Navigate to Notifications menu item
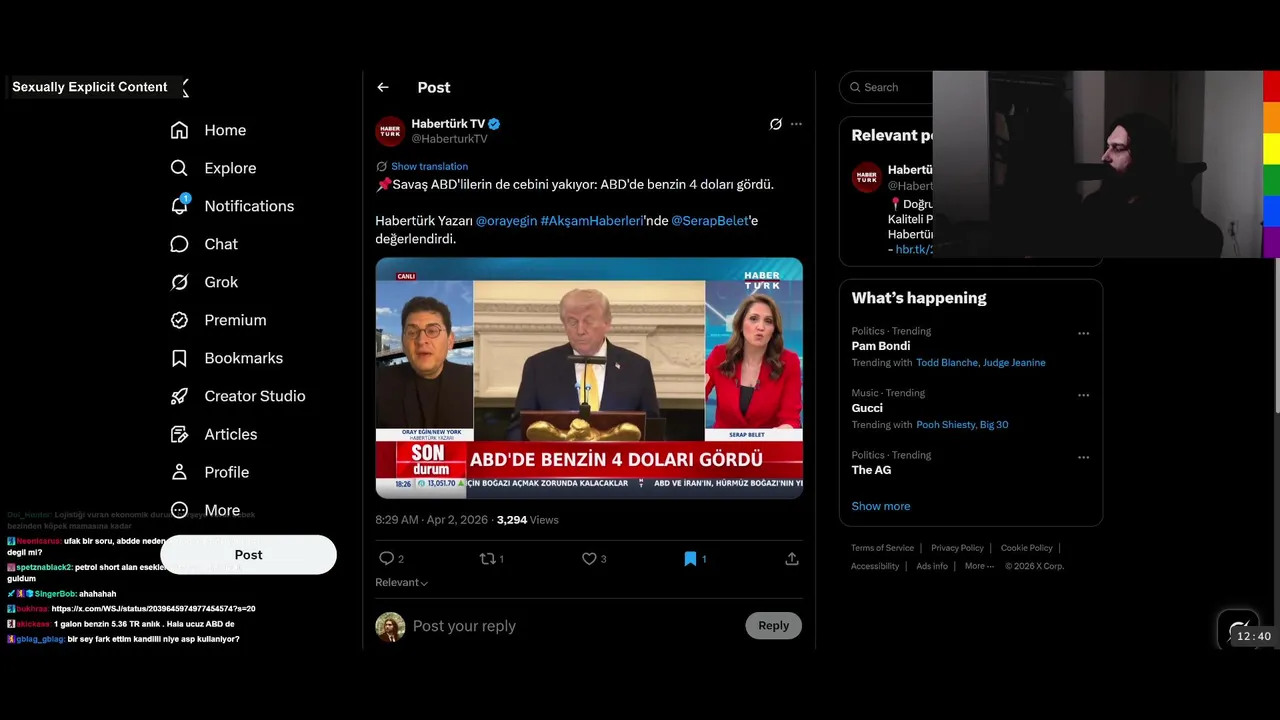 click(x=249, y=206)
